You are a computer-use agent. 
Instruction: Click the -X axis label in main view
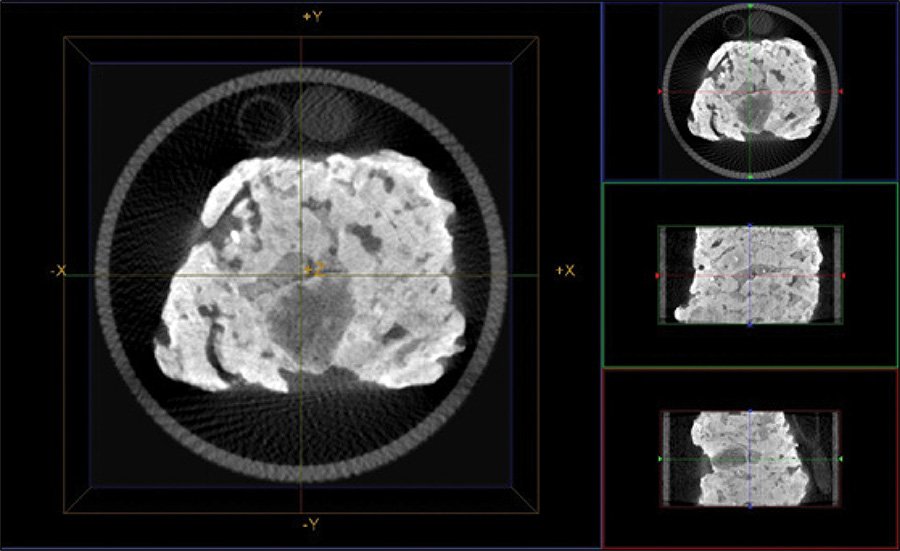(x=59, y=271)
